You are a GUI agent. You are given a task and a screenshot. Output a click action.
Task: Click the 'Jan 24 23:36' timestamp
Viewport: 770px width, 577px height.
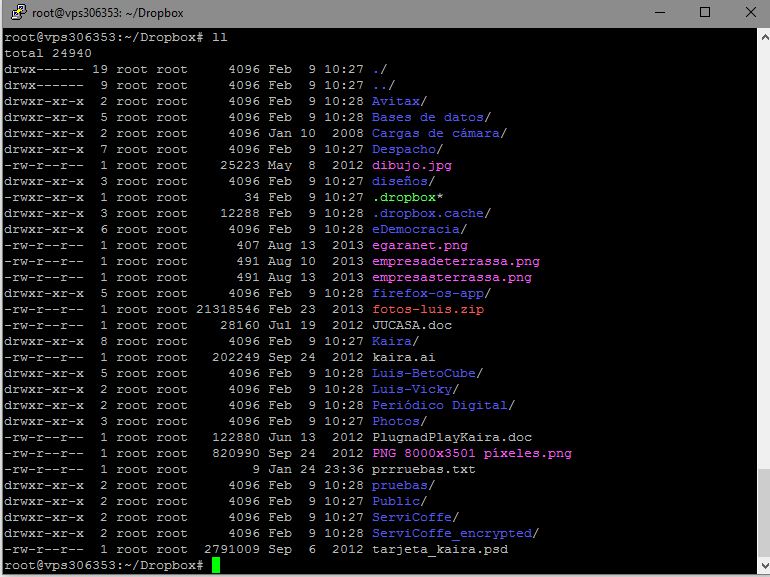(x=316, y=469)
